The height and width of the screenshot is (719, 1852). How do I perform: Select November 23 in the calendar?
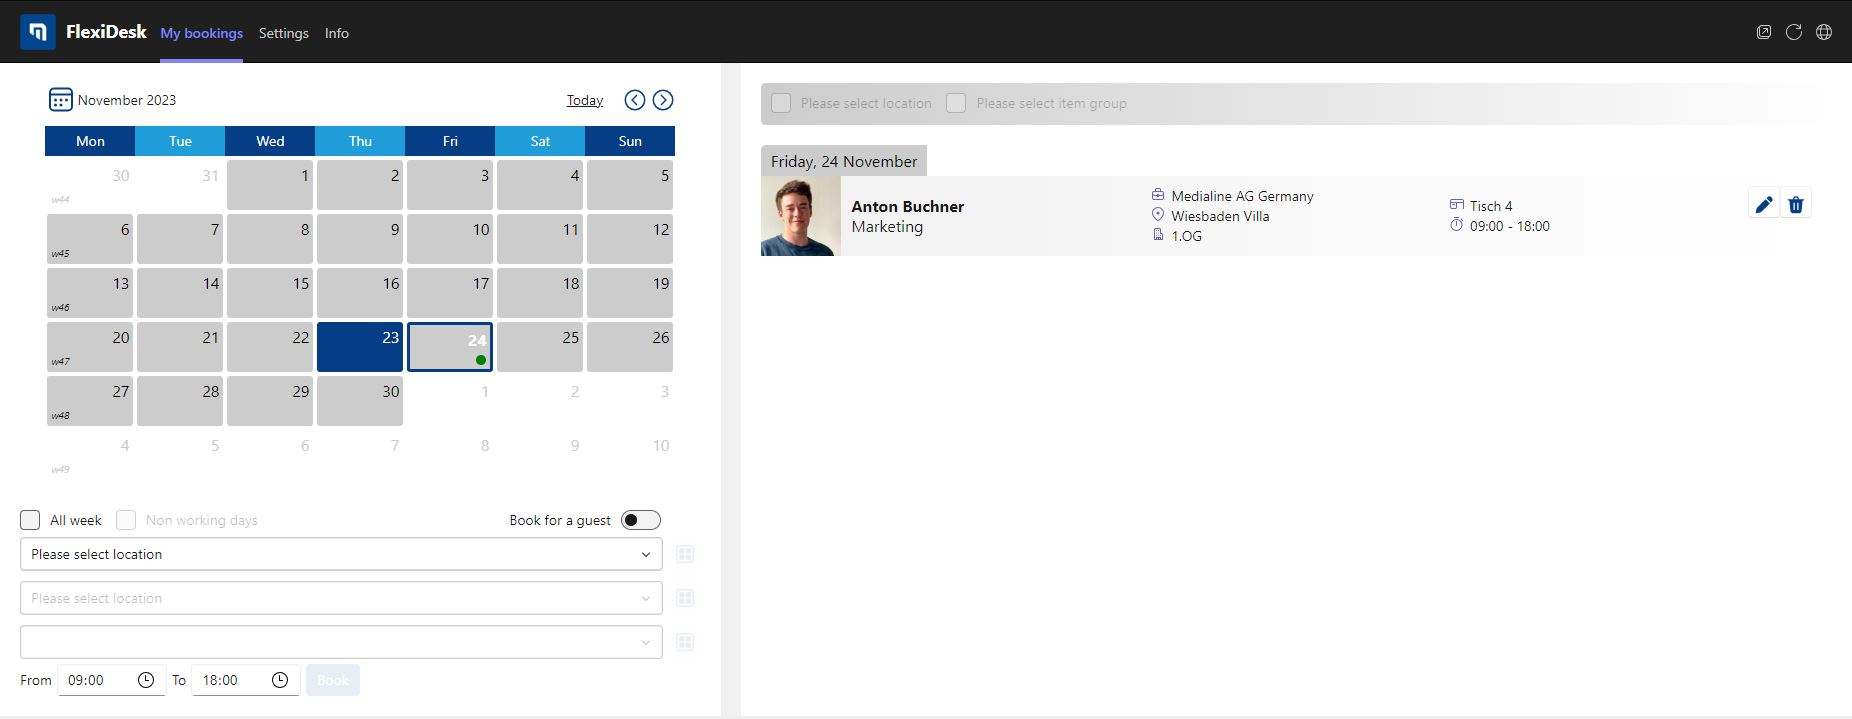[360, 347]
